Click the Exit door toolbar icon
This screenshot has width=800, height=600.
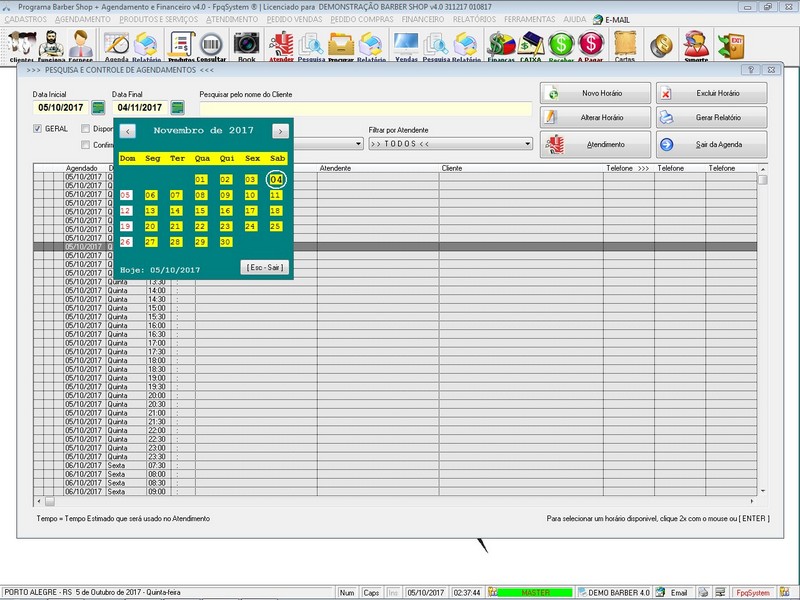click(x=731, y=46)
